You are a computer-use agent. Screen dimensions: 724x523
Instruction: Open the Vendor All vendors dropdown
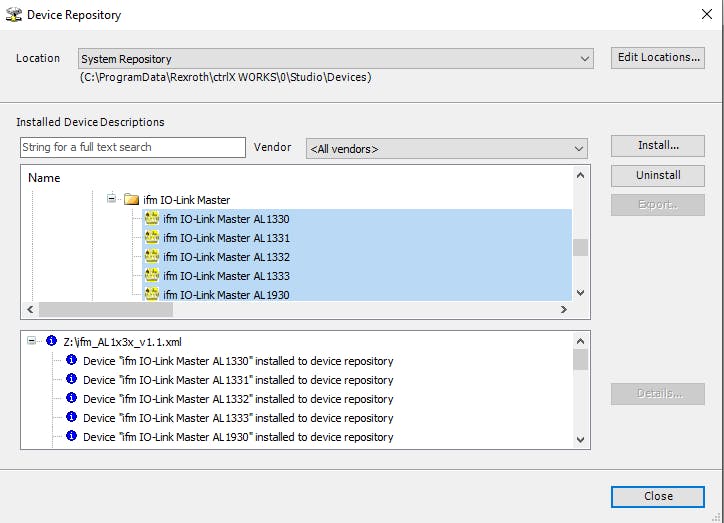[x=446, y=149]
